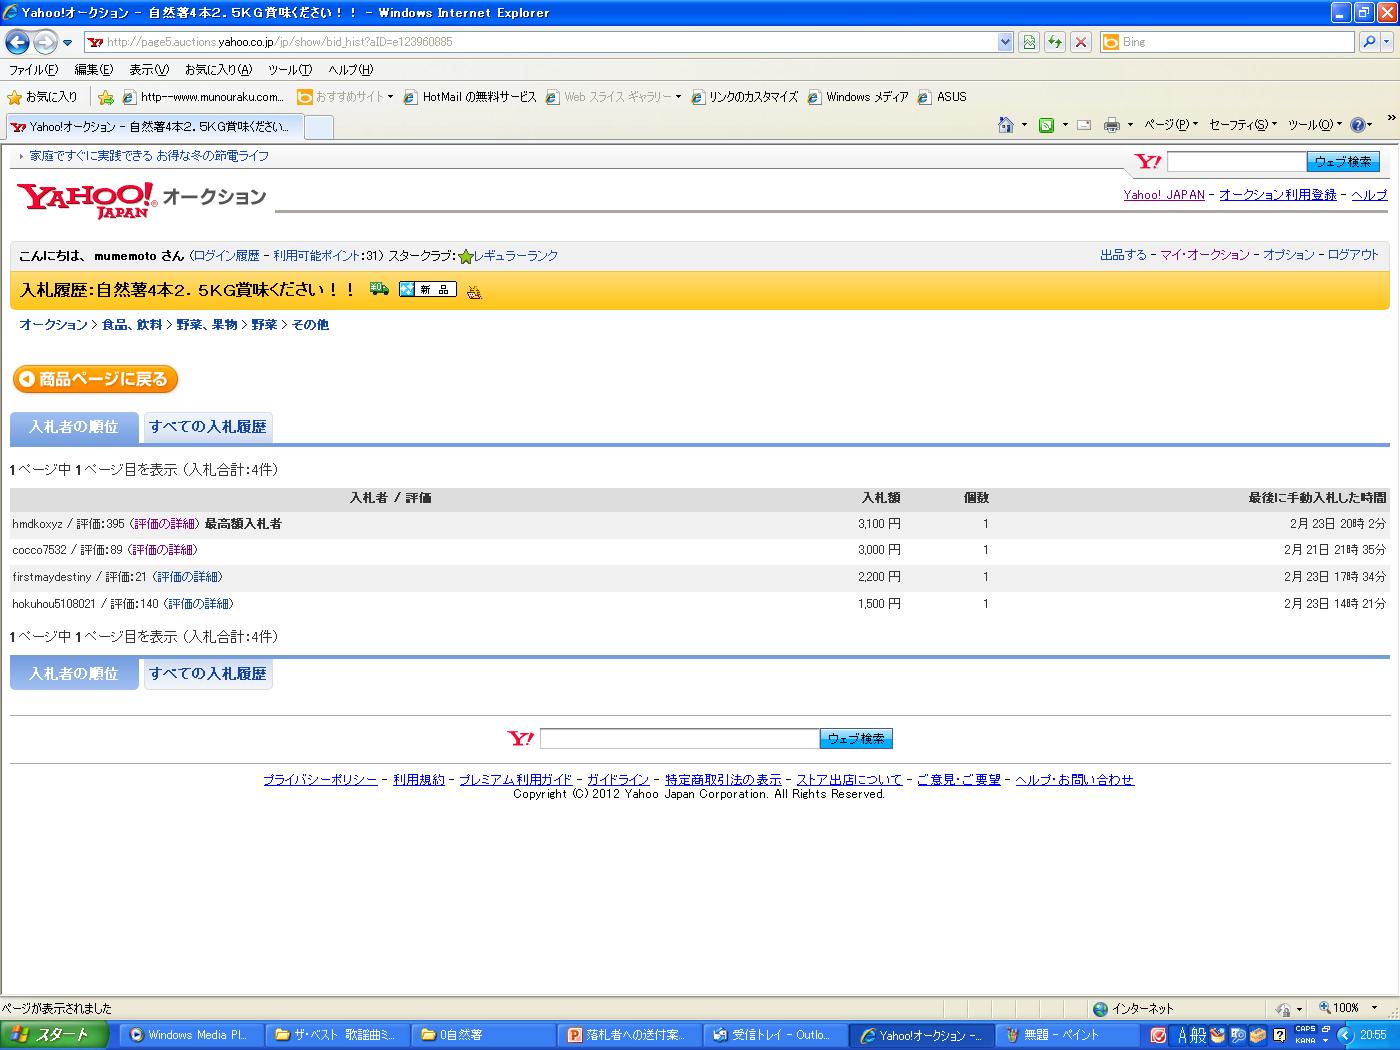Open the セーフティ dropdown menu
1400x1050 pixels.
tap(1243, 125)
